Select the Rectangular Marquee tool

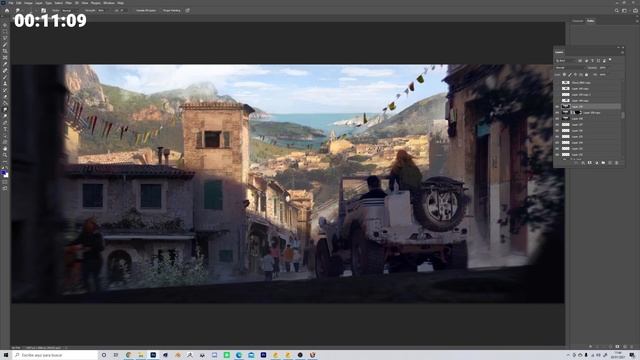(5, 31)
